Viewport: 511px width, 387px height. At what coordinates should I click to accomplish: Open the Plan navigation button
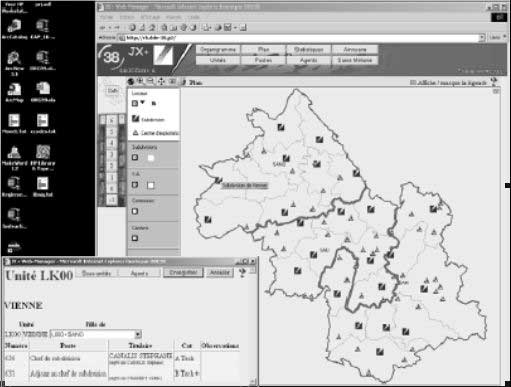click(263, 49)
